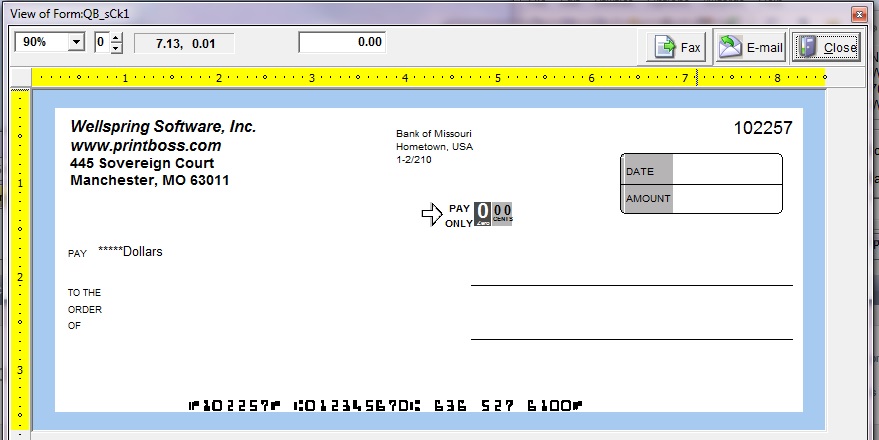
Task: Increase the page number stepper value
Action: 116,38
